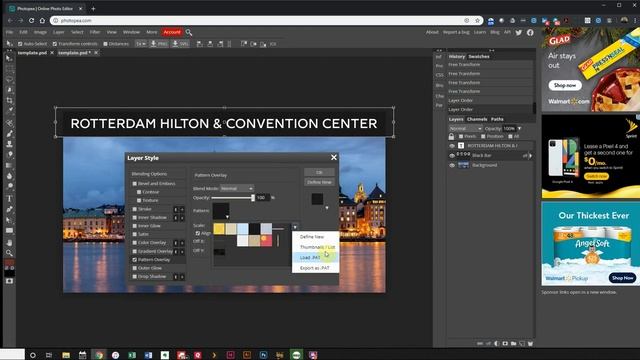Hide the Background layer
This screenshot has width=640, height=360.
pos(452,165)
